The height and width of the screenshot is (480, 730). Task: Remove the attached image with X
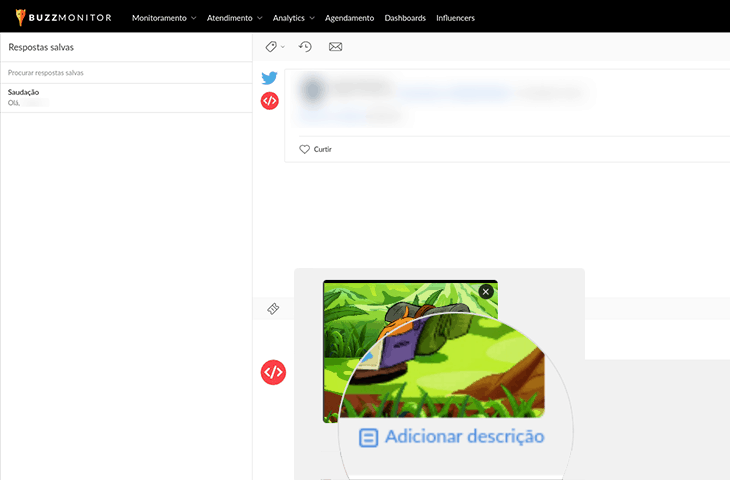pyautogui.click(x=486, y=291)
